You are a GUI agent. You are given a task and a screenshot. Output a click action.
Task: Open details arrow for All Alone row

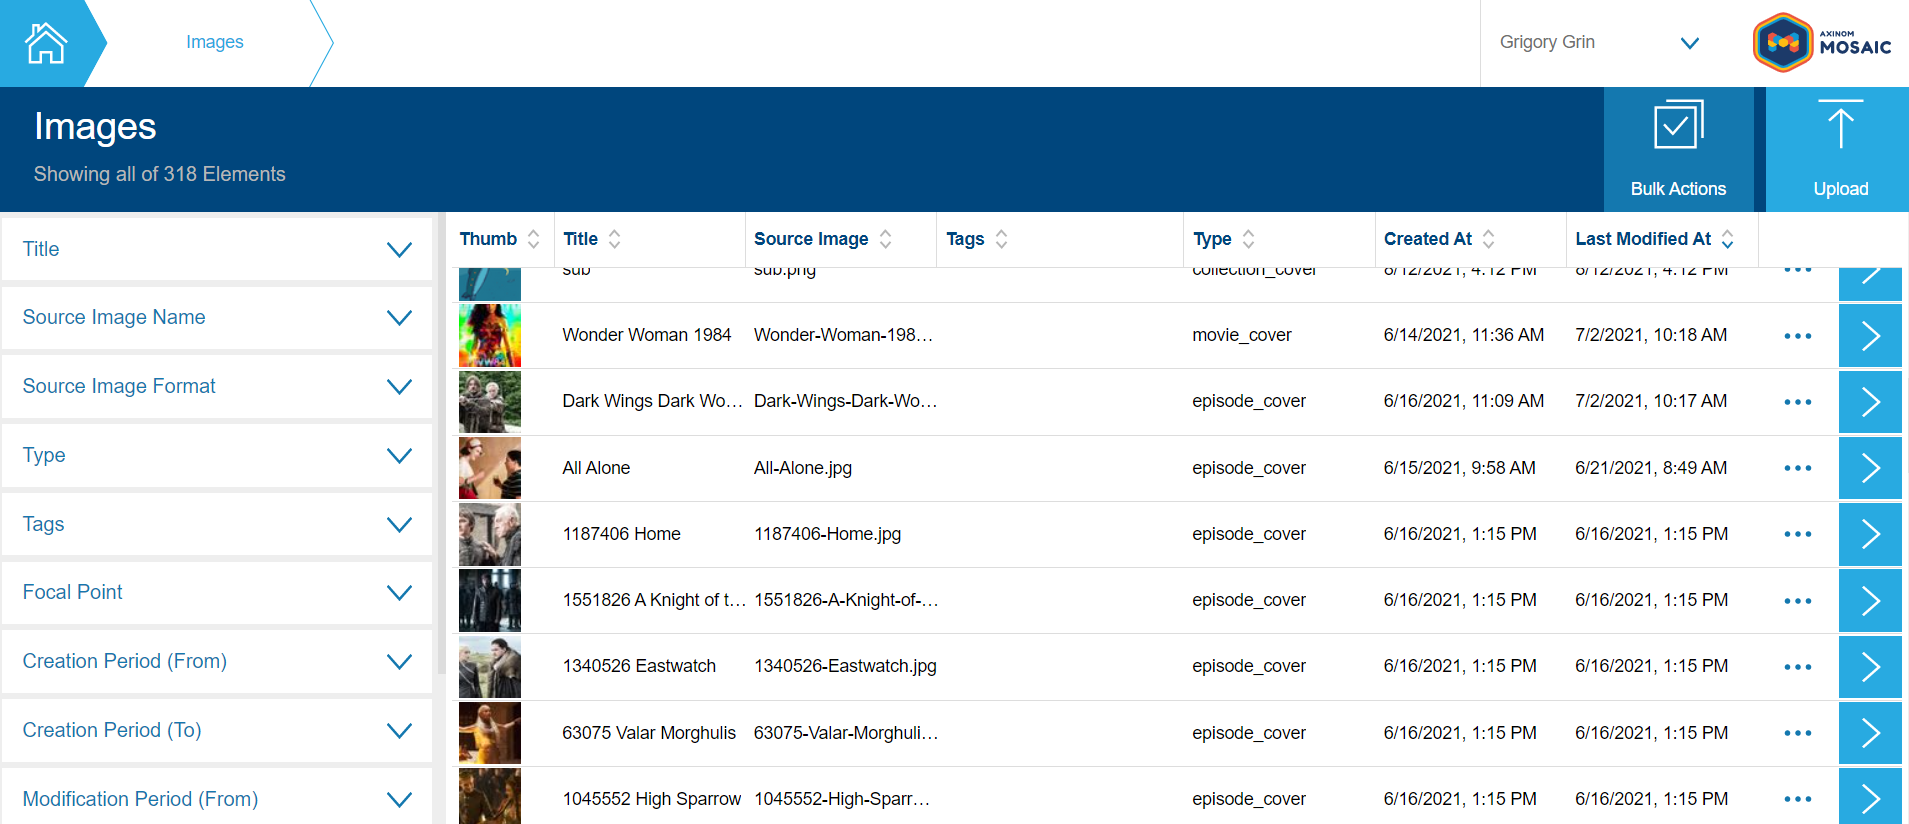pyautogui.click(x=1870, y=468)
